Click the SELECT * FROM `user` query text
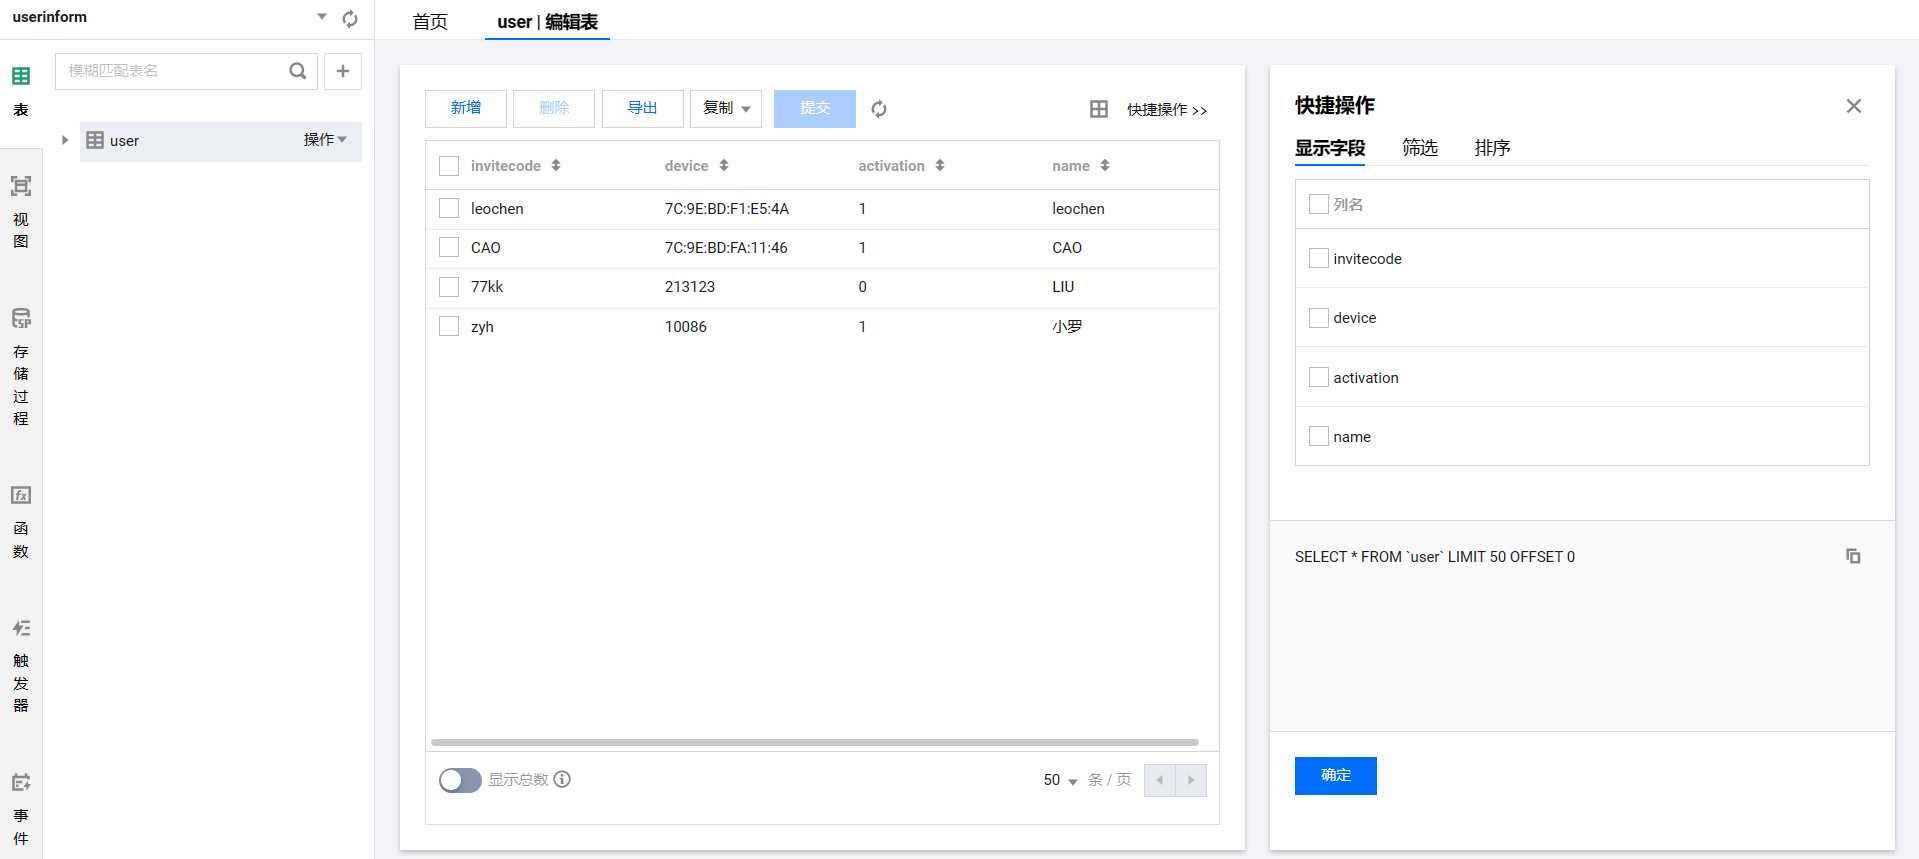 click(1435, 557)
